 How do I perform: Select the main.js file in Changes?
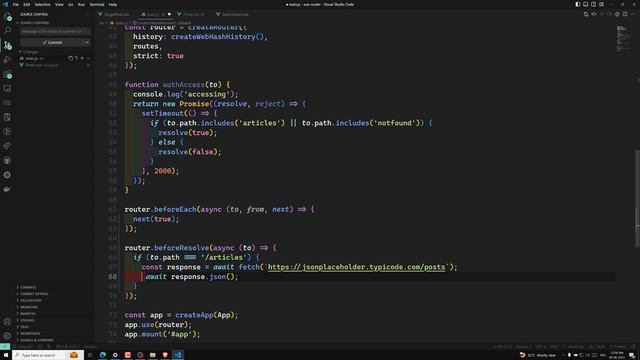[x=54, y=58]
